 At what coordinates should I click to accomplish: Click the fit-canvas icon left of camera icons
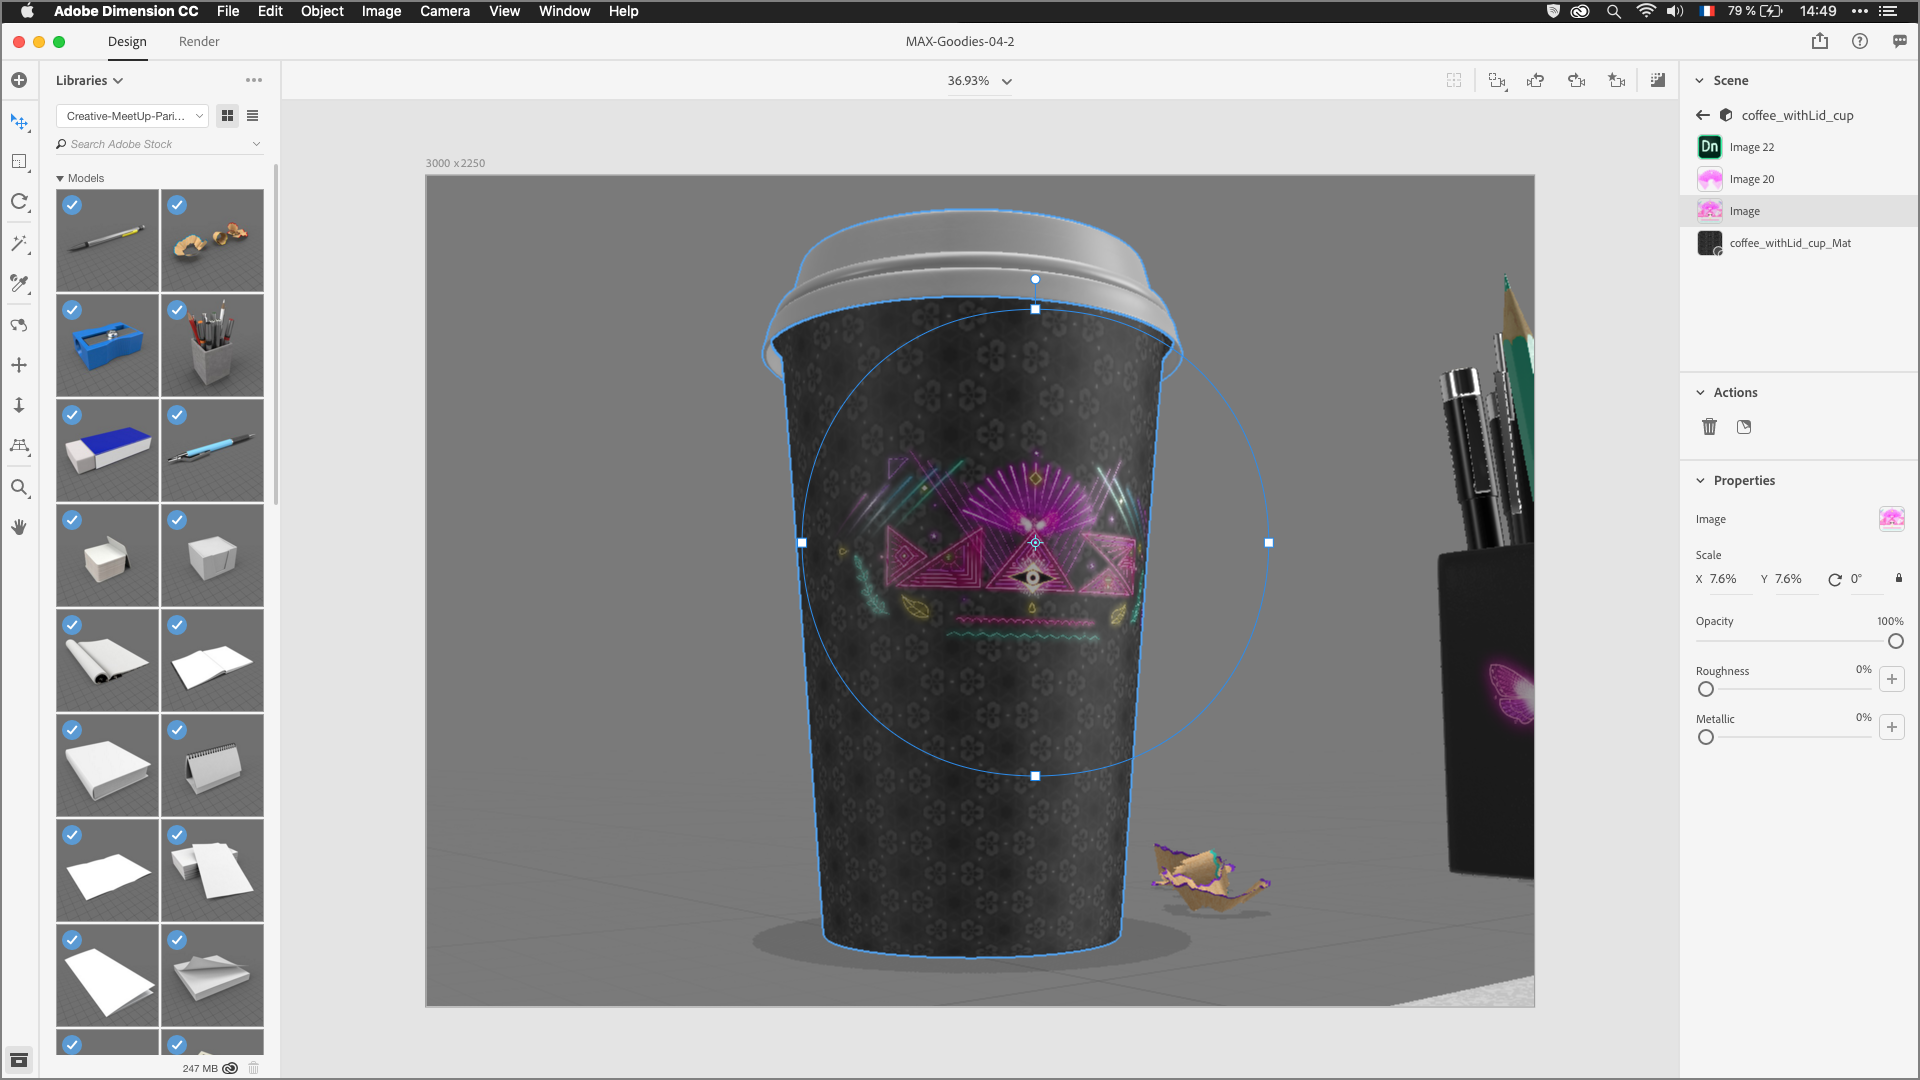(x=1454, y=81)
